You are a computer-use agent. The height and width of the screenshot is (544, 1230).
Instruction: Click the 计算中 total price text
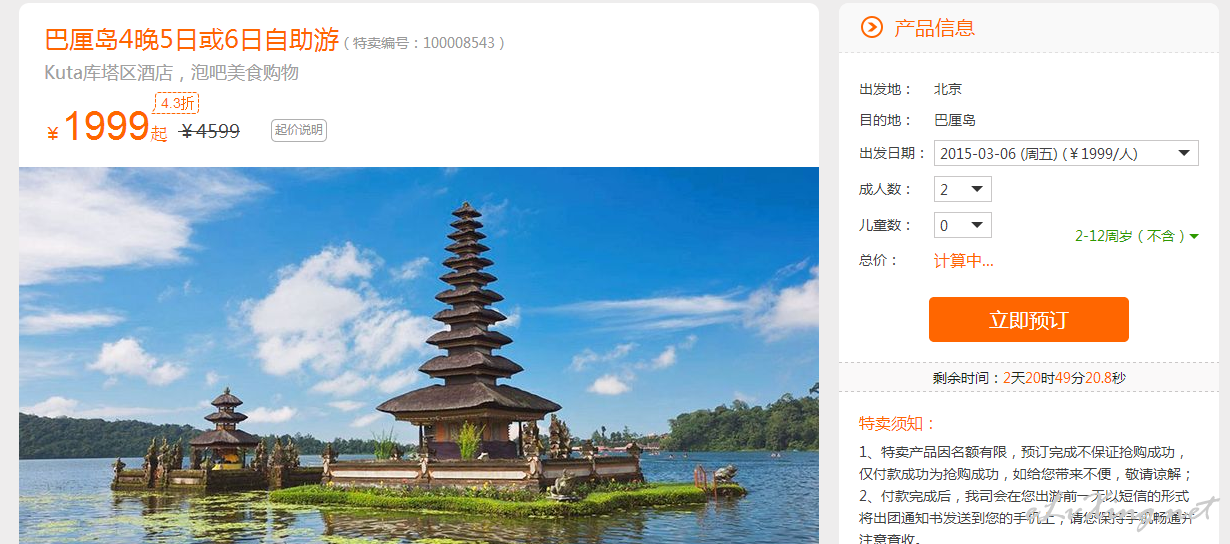tap(964, 261)
